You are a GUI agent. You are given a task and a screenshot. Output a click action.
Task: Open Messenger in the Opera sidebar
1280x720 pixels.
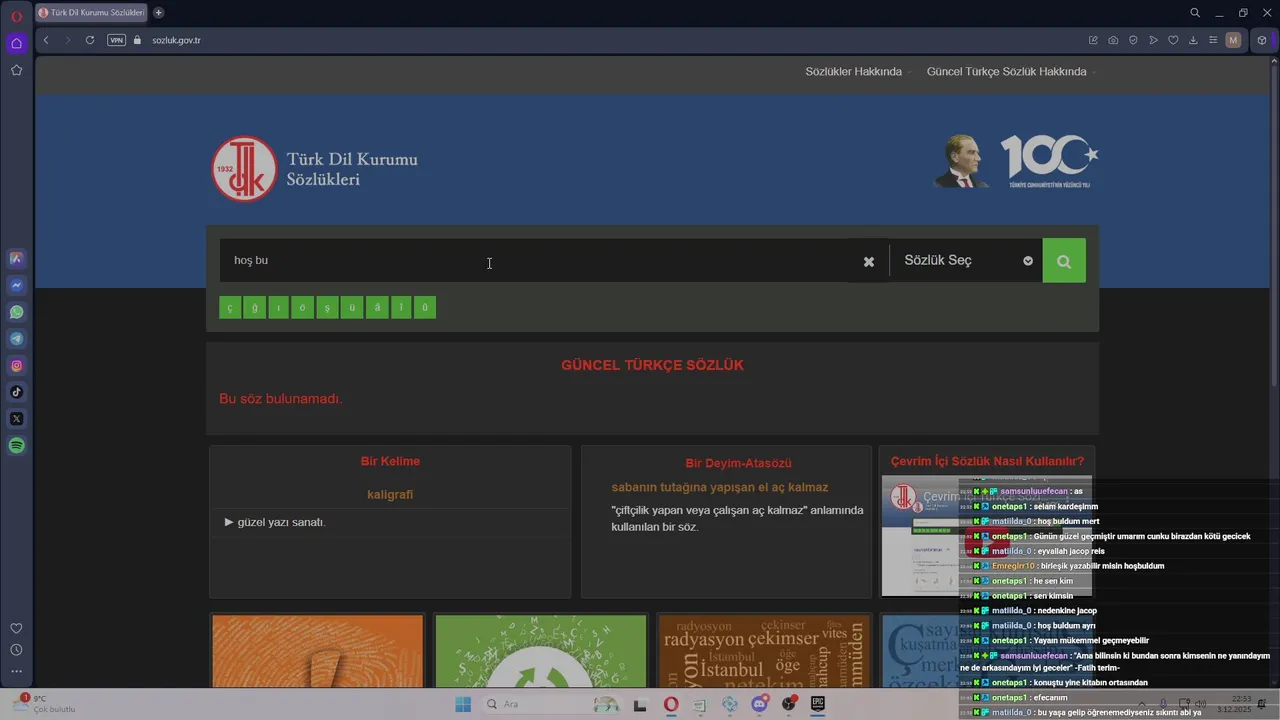pyautogui.click(x=16, y=285)
